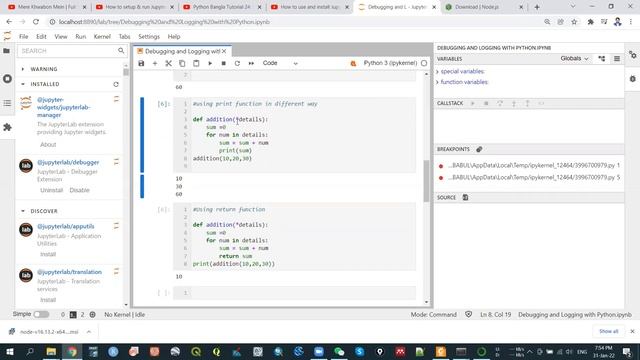Expand the downloaded node msi options chevron
The width and height of the screenshot is (640, 360).
tap(89, 332)
